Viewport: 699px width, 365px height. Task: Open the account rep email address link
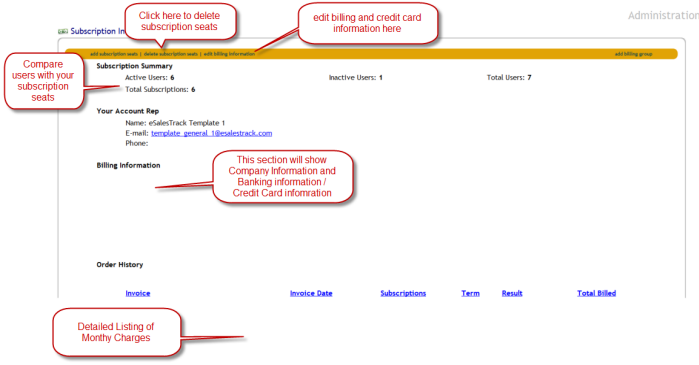(x=211, y=133)
